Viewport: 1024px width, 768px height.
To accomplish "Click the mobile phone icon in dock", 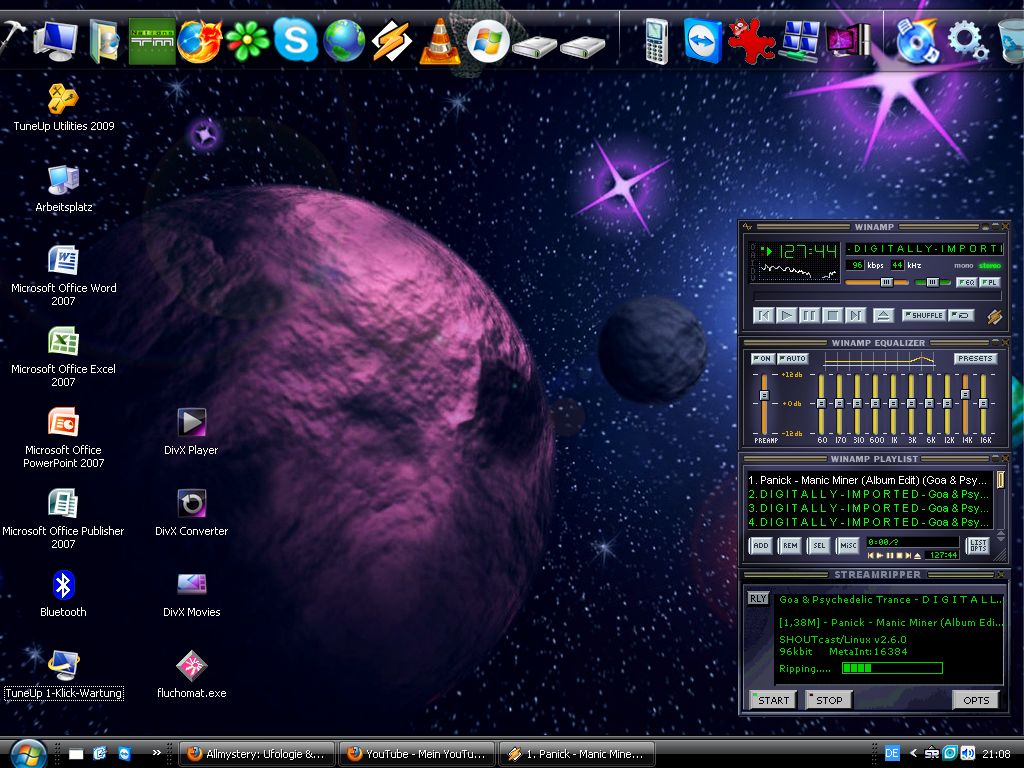I will coord(656,42).
